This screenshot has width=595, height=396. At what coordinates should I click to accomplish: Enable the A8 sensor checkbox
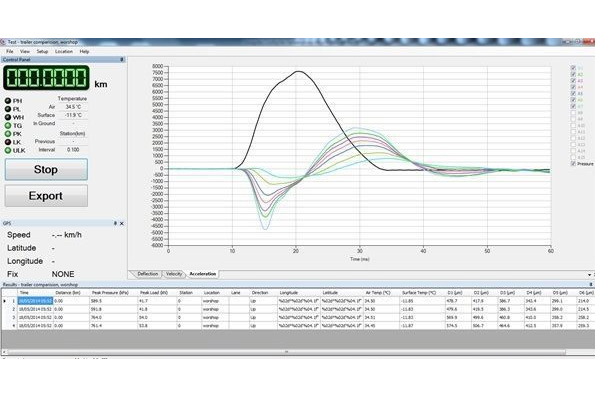click(x=573, y=113)
